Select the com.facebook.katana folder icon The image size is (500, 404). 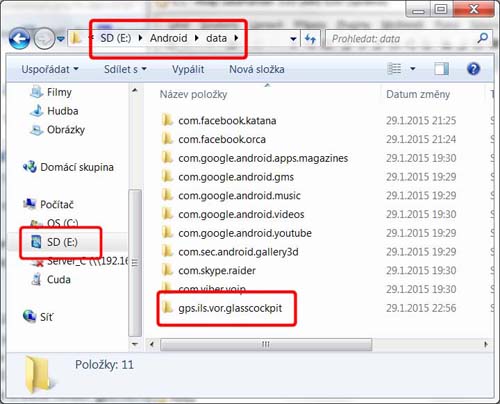tap(167, 120)
